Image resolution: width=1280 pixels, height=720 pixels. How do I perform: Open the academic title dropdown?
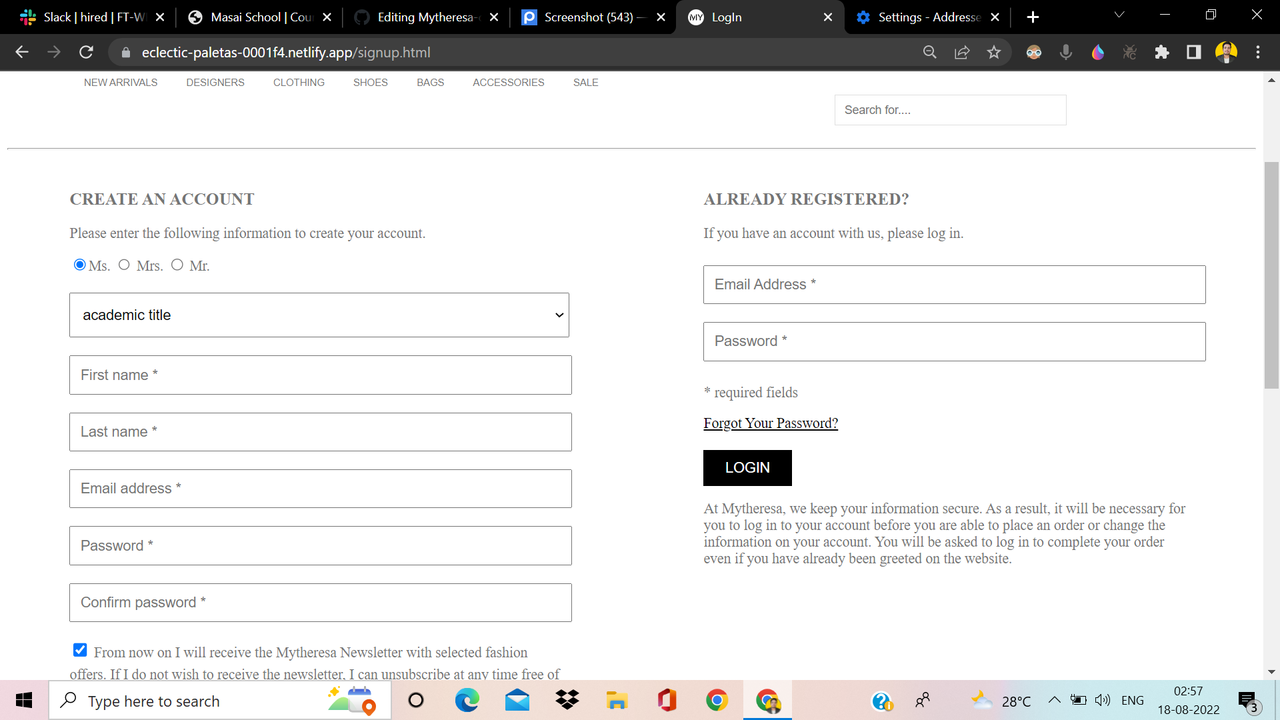click(x=319, y=315)
